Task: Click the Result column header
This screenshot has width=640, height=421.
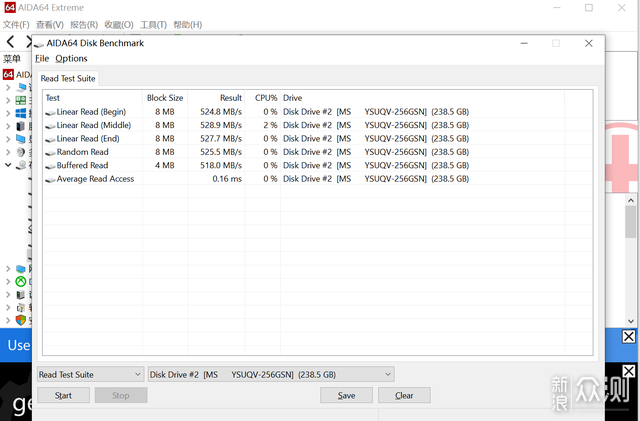Action: [216, 98]
